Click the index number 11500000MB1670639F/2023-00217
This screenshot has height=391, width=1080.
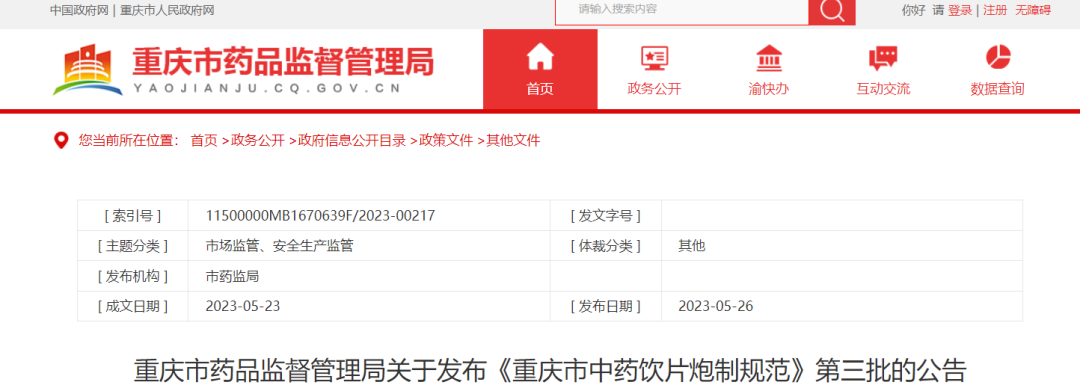point(320,215)
